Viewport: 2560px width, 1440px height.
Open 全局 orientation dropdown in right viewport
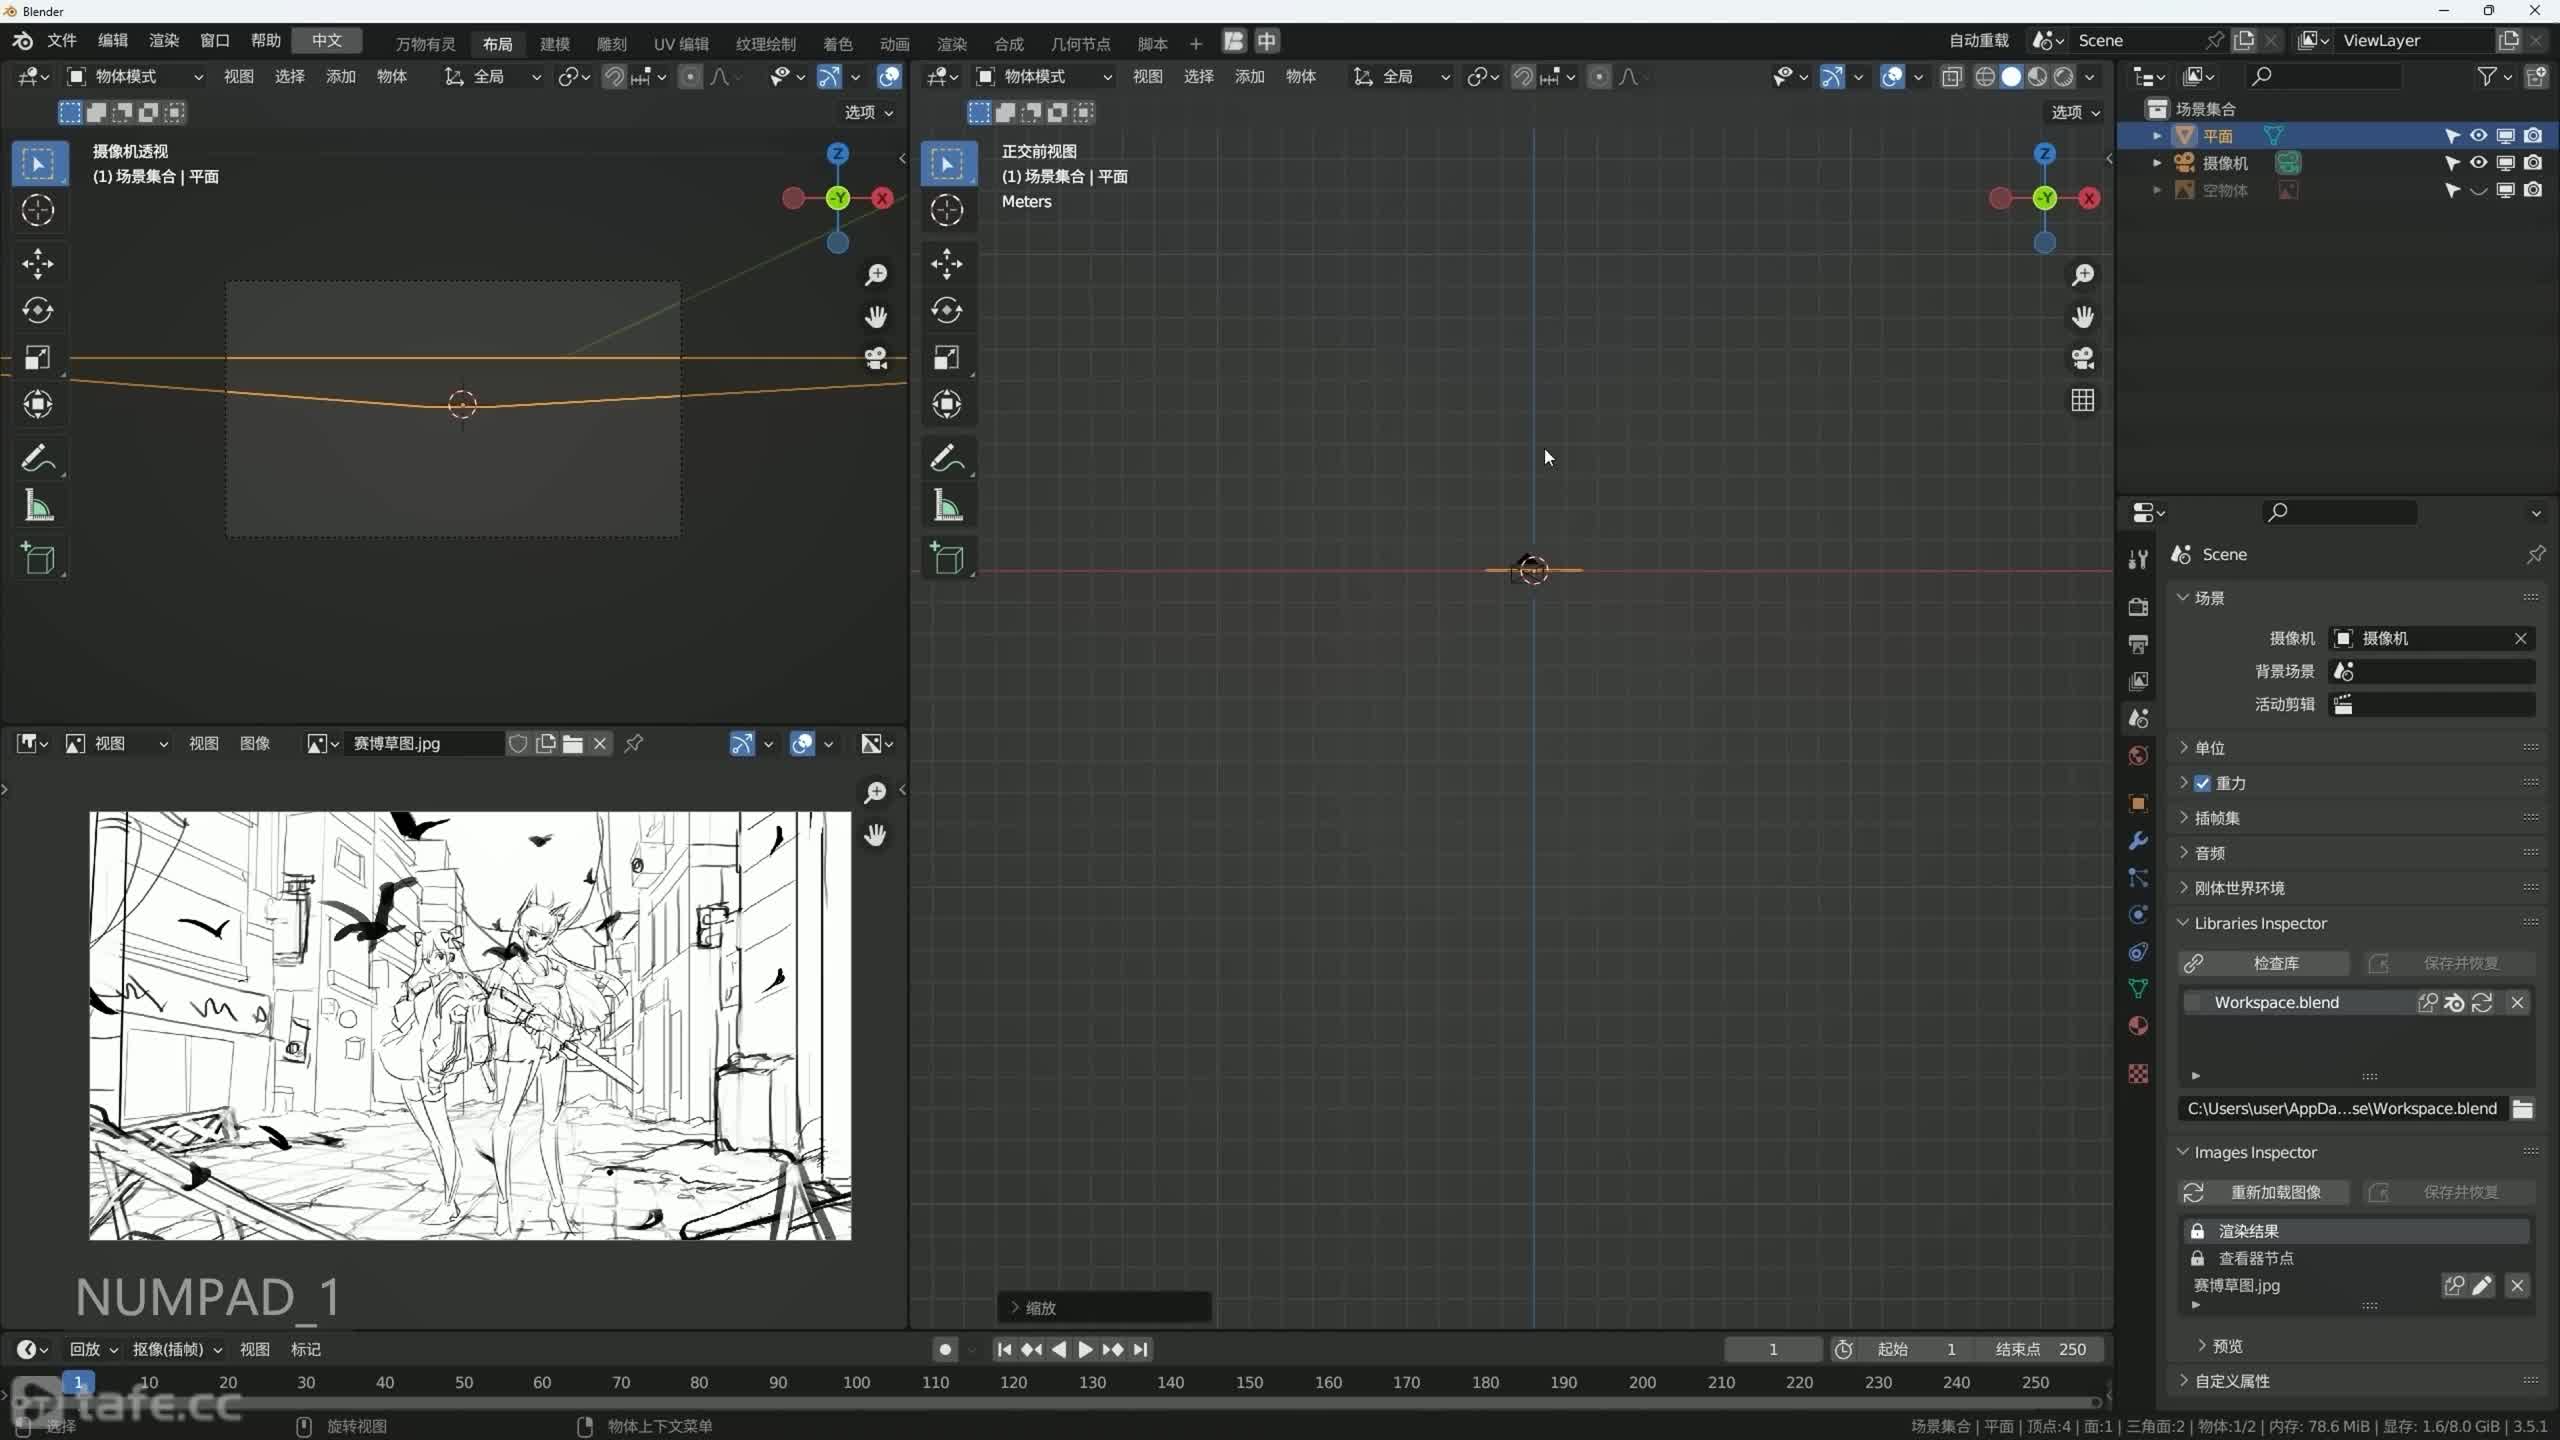pyautogui.click(x=1403, y=77)
